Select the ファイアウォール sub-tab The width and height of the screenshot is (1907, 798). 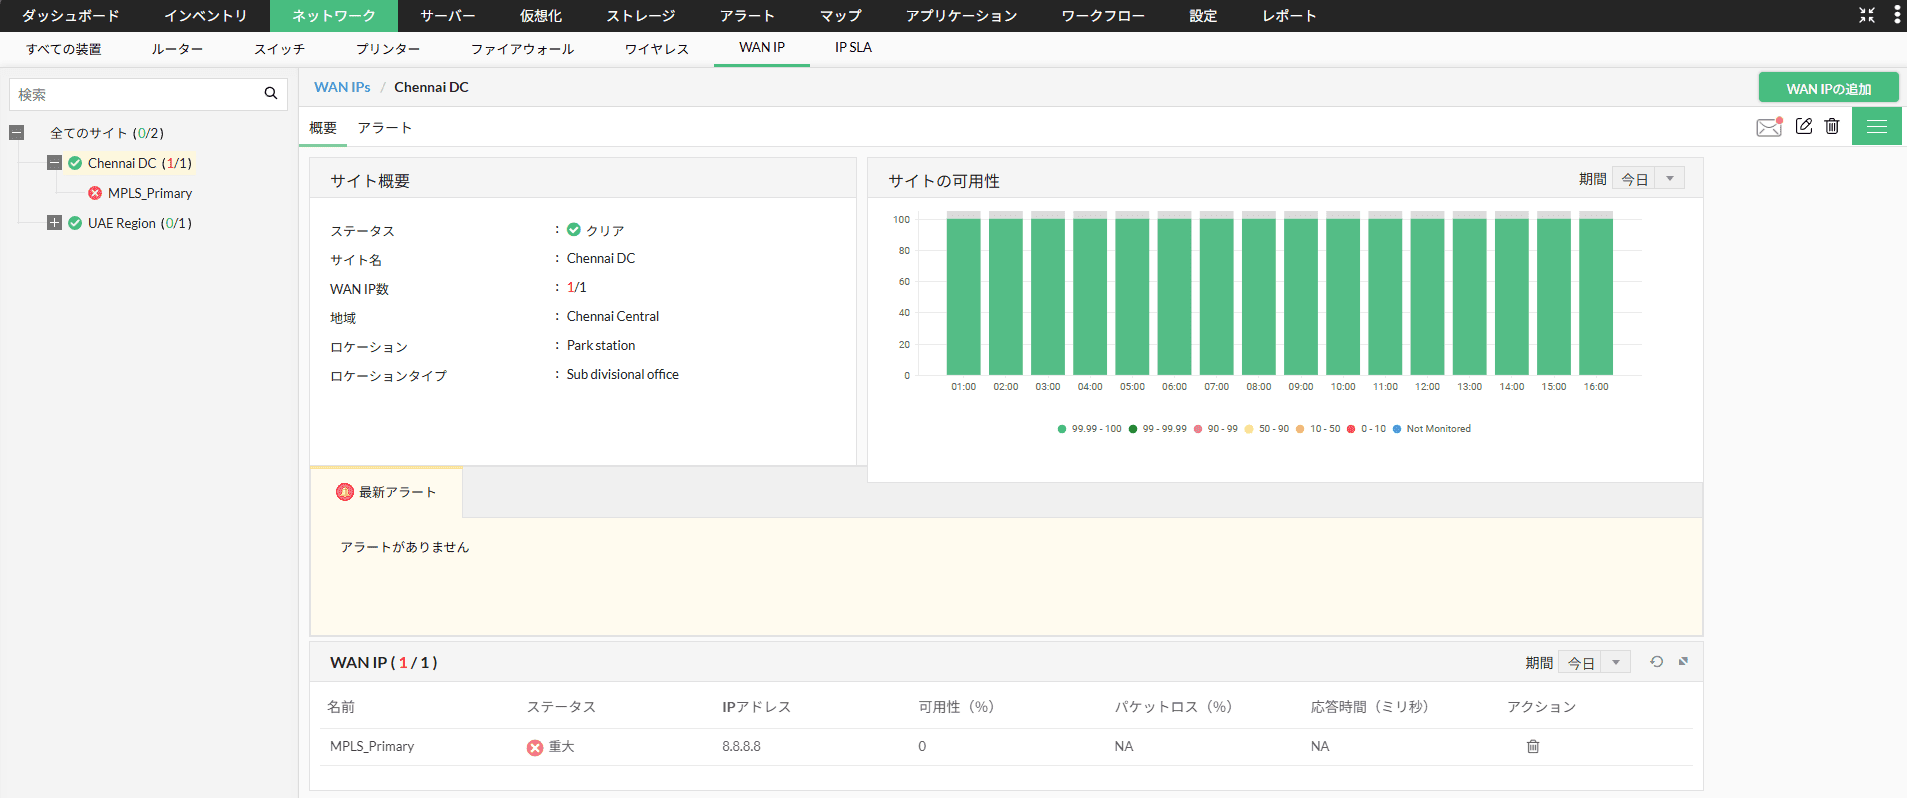coord(522,49)
